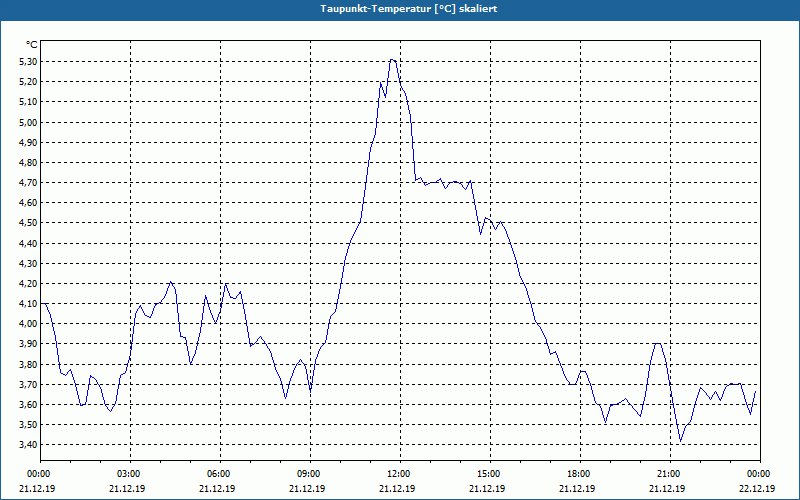Image resolution: width=800 pixels, height=500 pixels.
Task: Select the 3,90 y-axis value
Action: coord(29,344)
